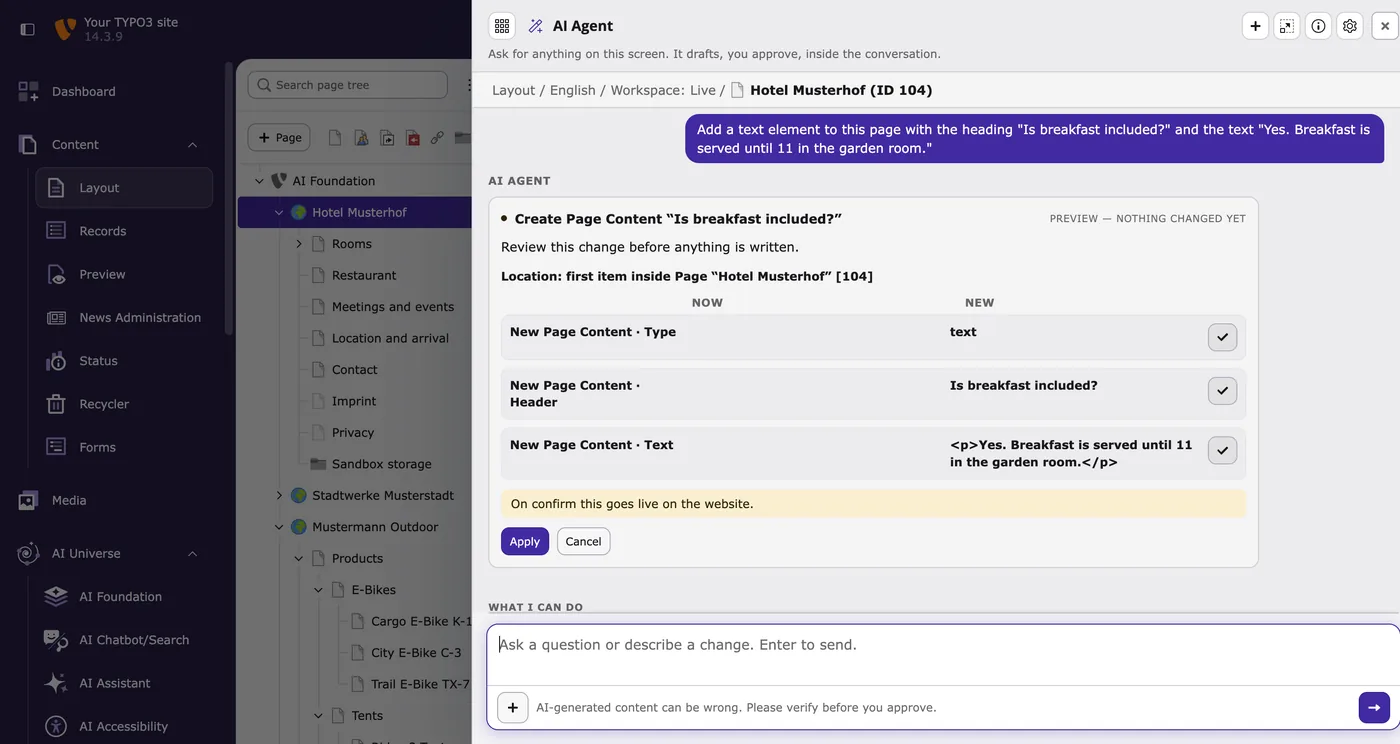Expand Stadtwerke Musterstadt tree node
The height and width of the screenshot is (744, 1400).
click(279, 495)
